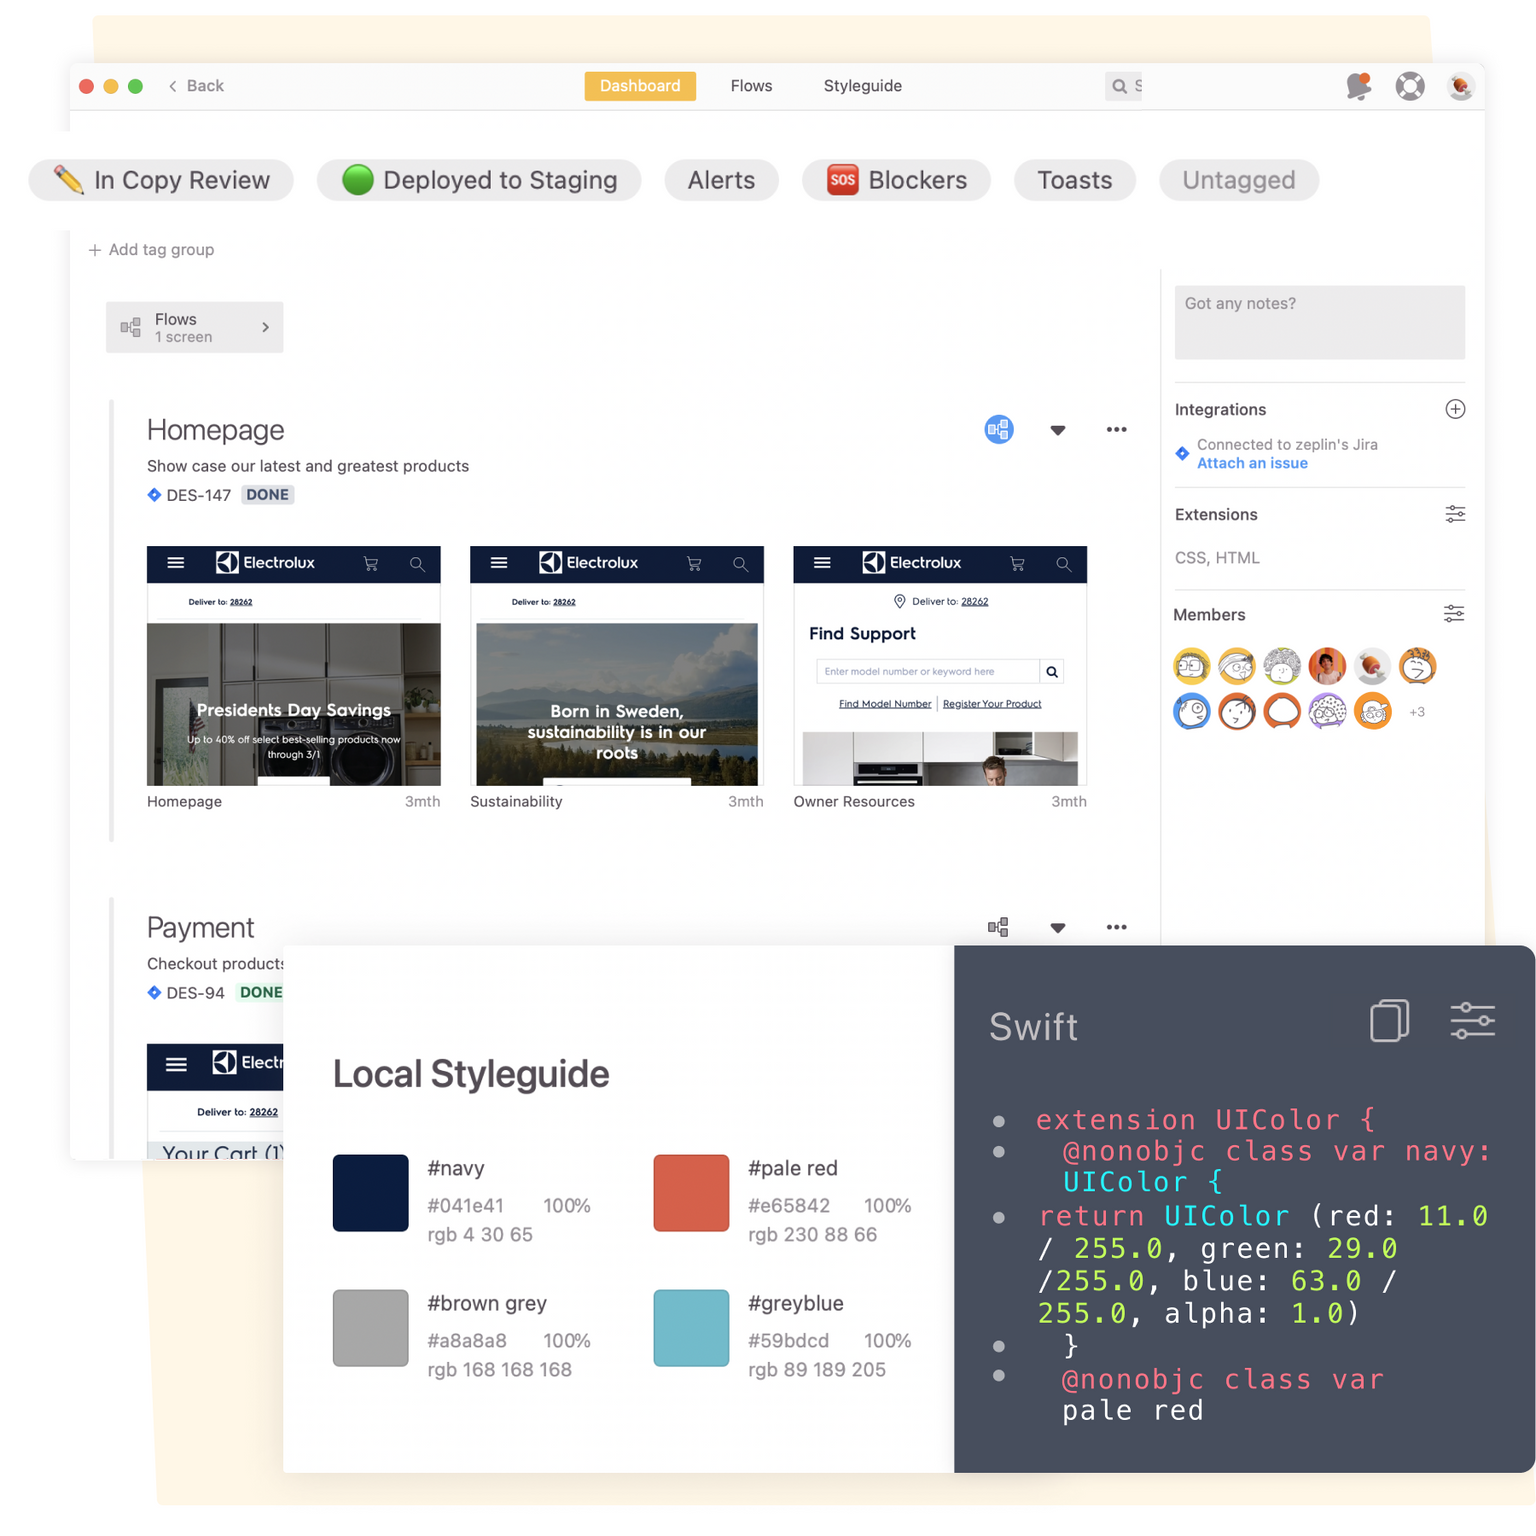1536x1536 pixels.
Task: Collapse the Homepage section with its arrow
Action: coord(1057,430)
